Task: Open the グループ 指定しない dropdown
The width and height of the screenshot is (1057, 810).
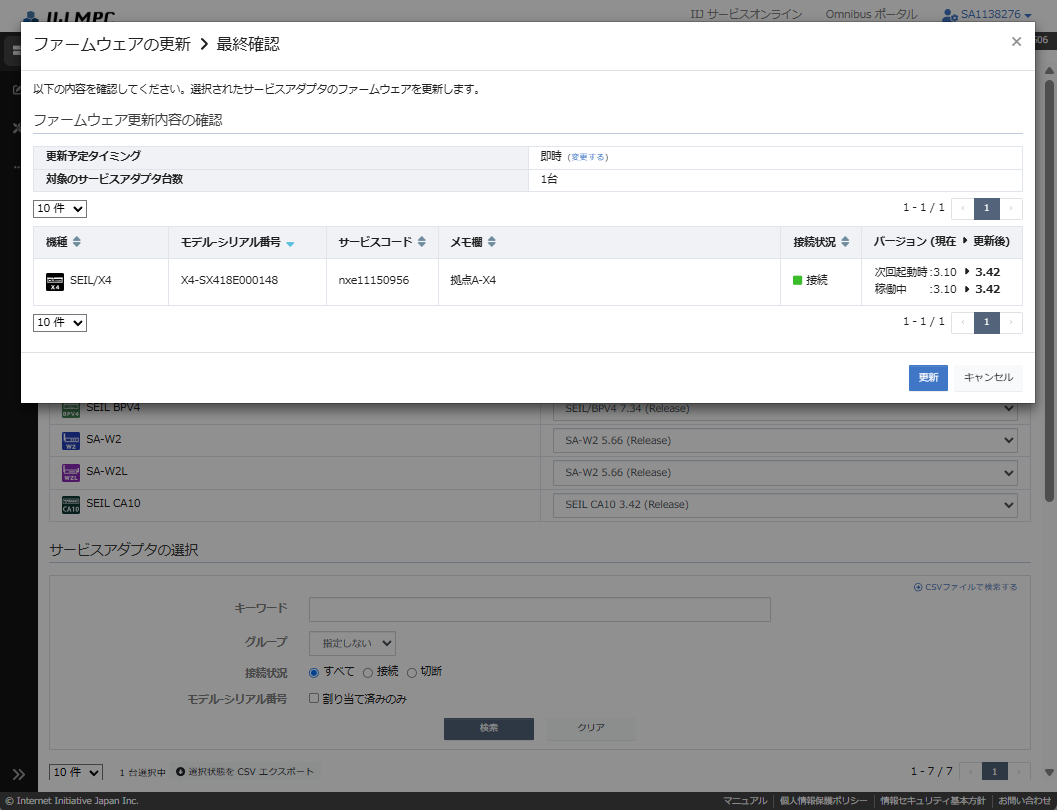Action: coord(352,644)
